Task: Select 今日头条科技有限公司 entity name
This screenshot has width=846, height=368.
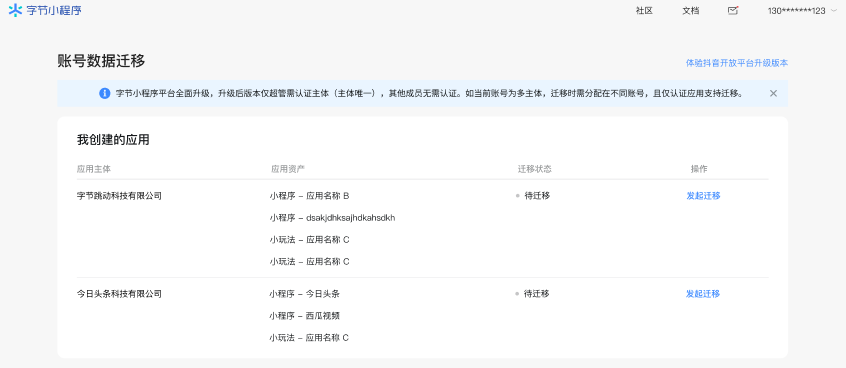Action: pyautogui.click(x=119, y=294)
